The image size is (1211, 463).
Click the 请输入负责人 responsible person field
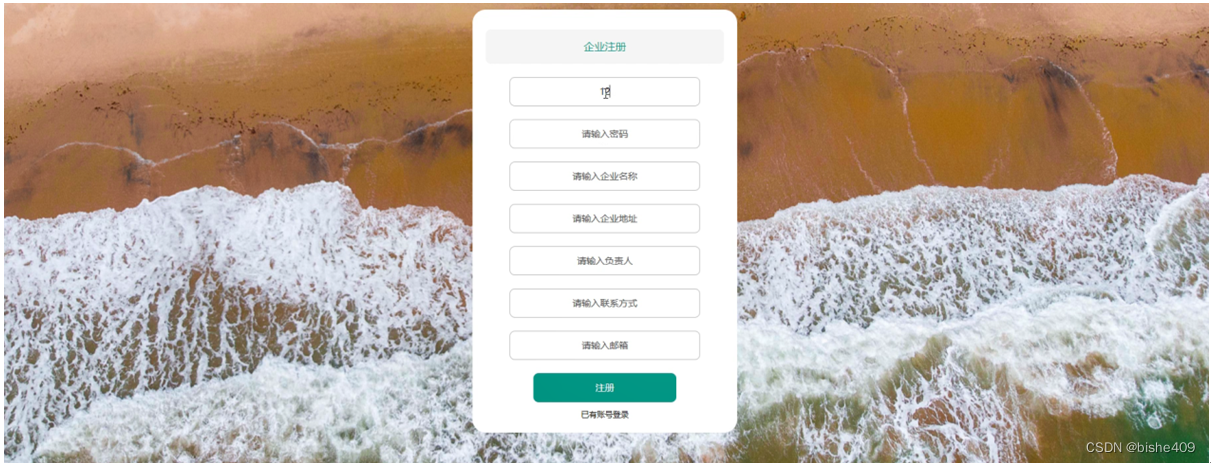pyautogui.click(x=605, y=261)
